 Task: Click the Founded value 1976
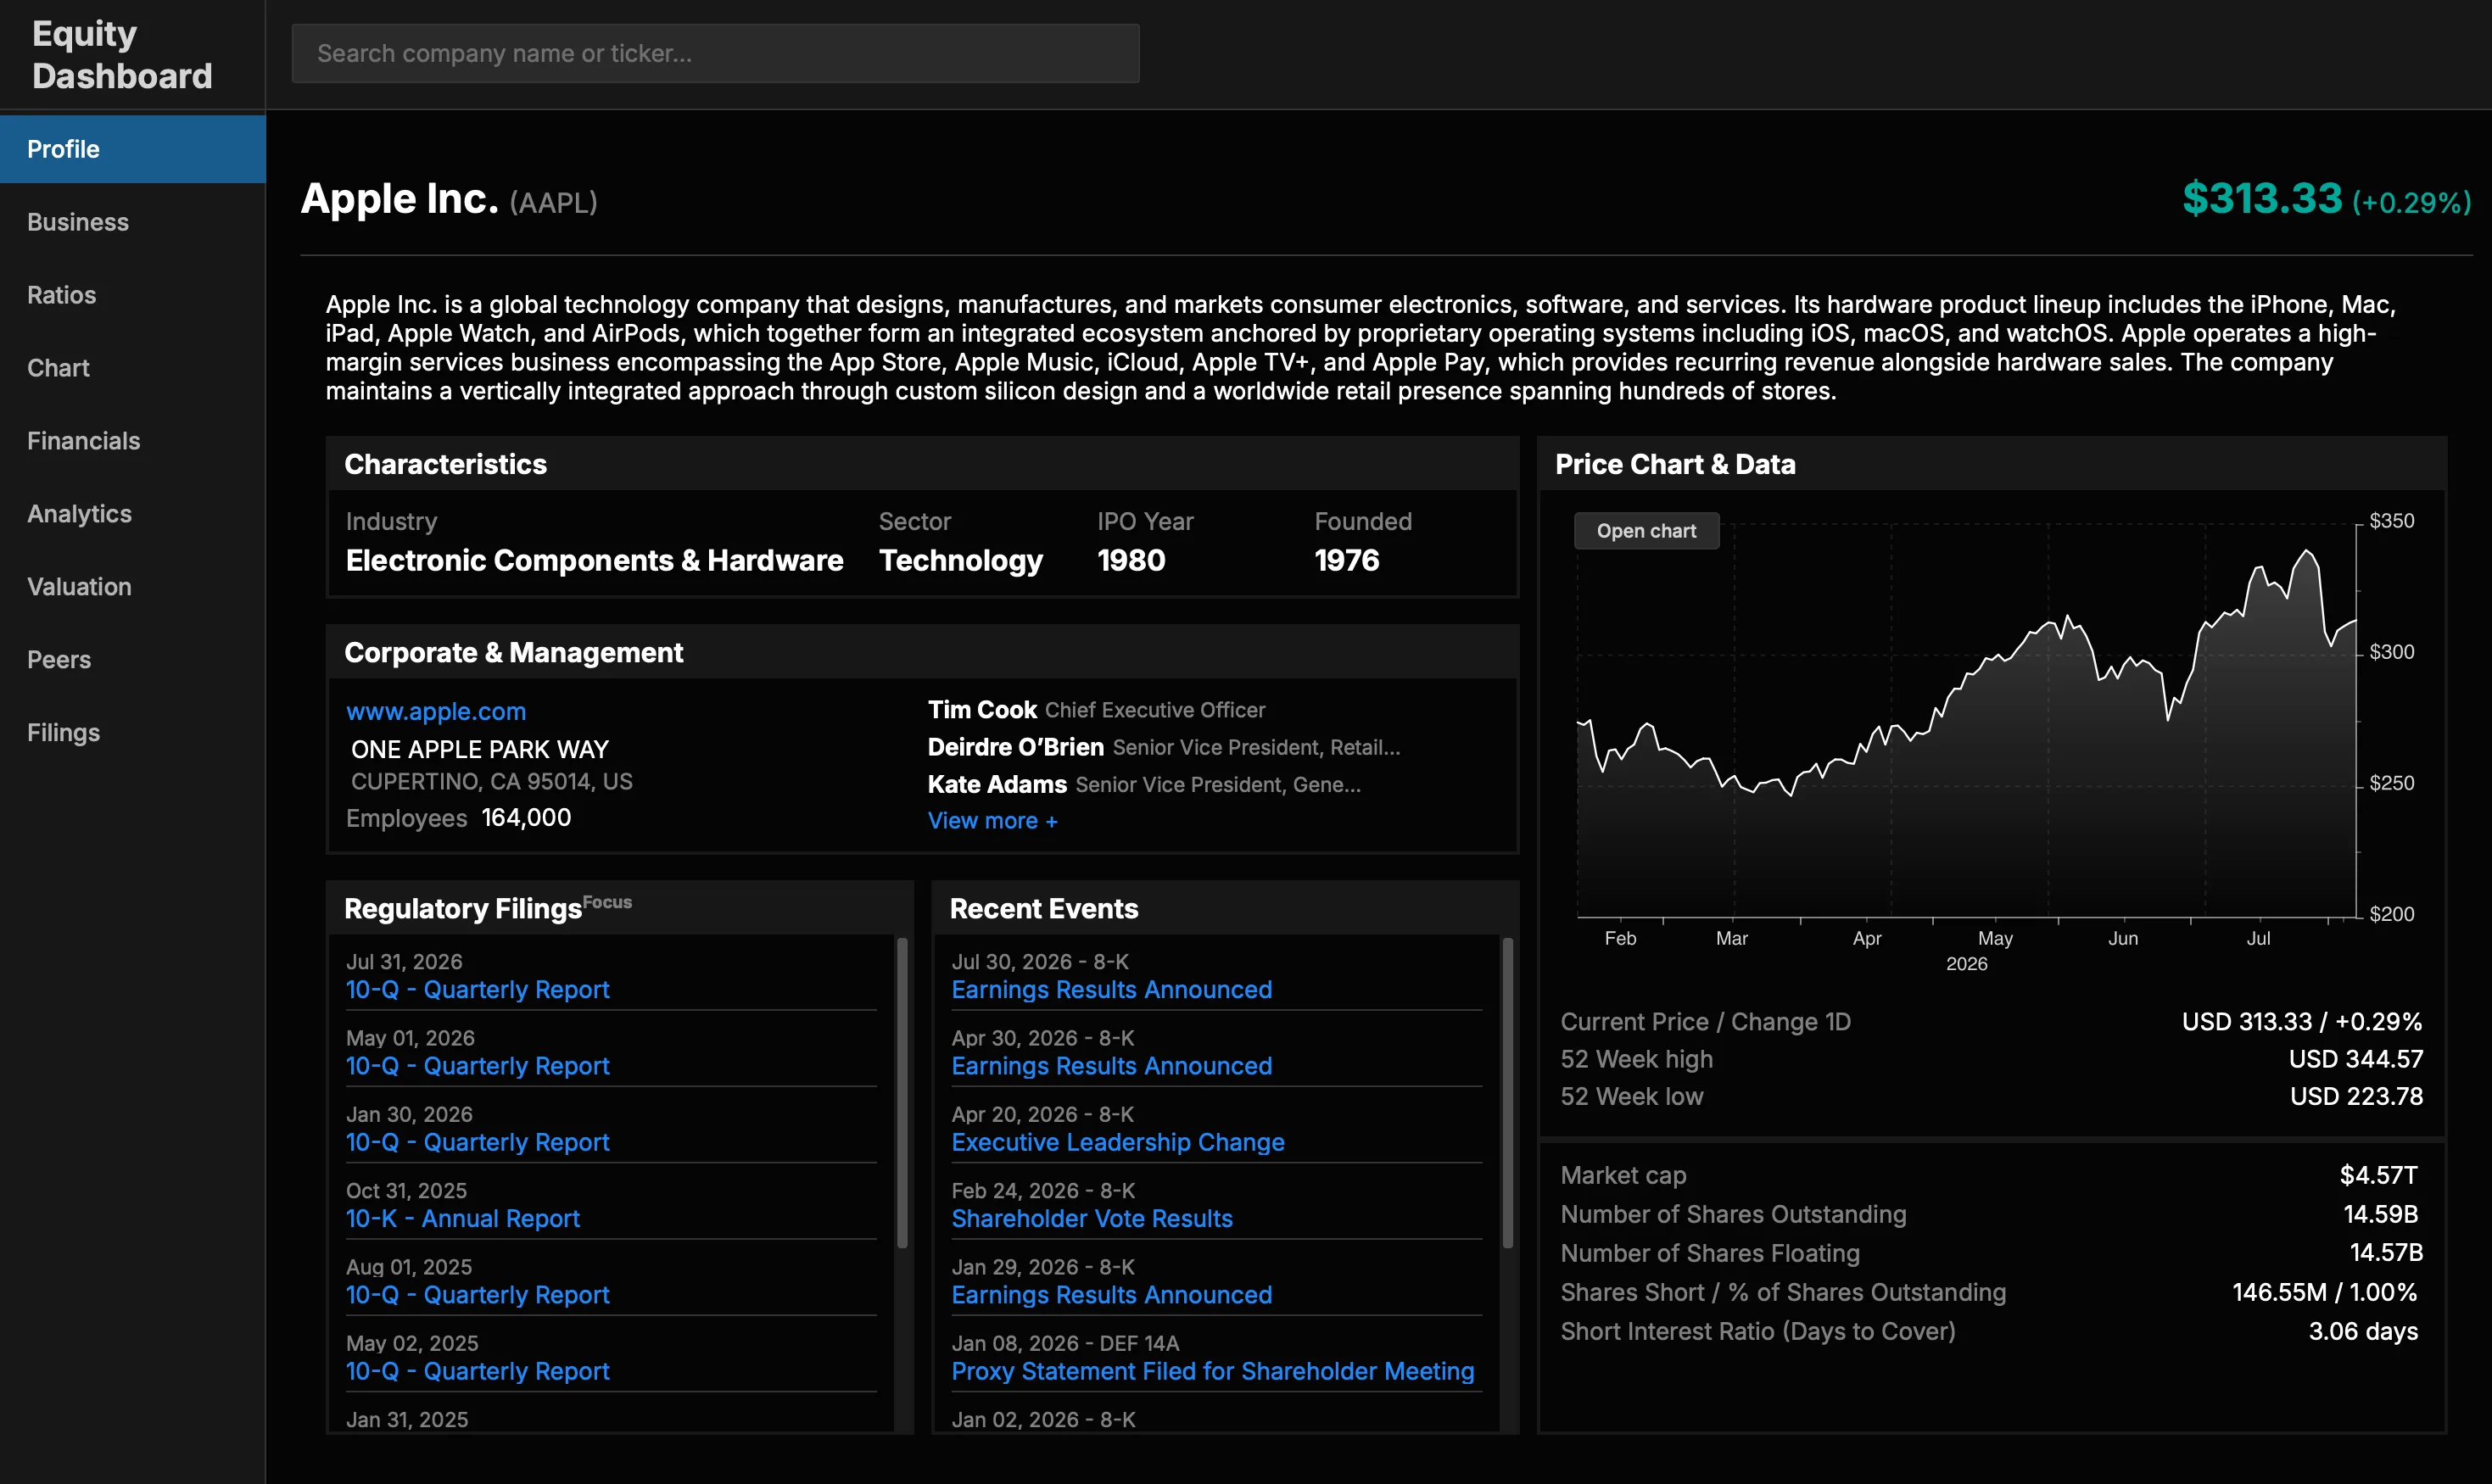[1346, 561]
